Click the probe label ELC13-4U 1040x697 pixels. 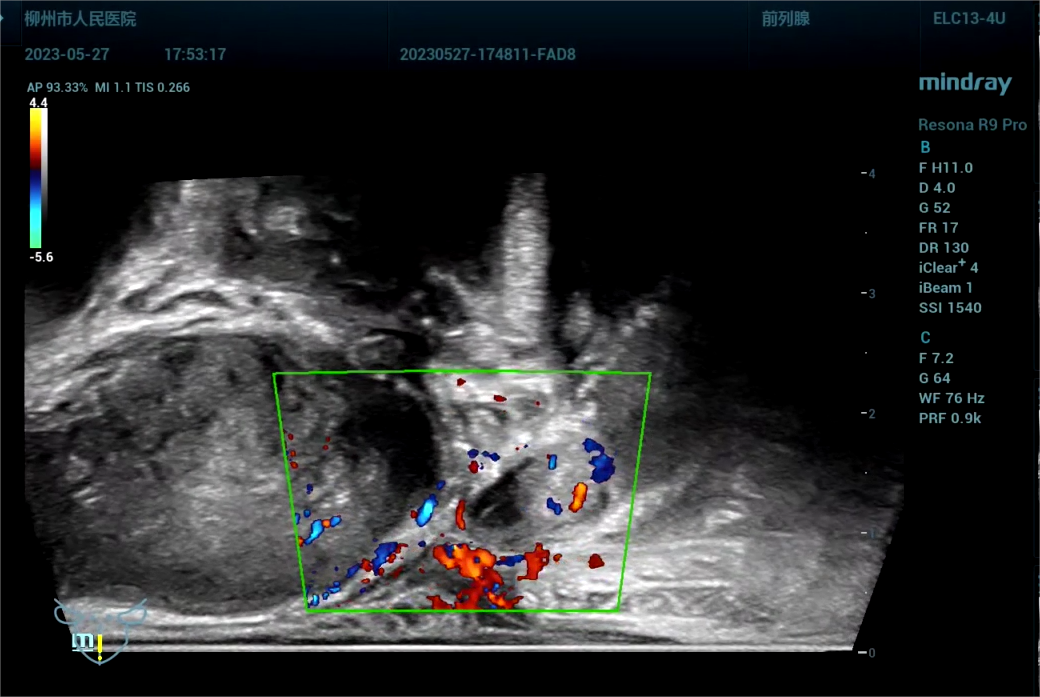[x=968, y=19]
